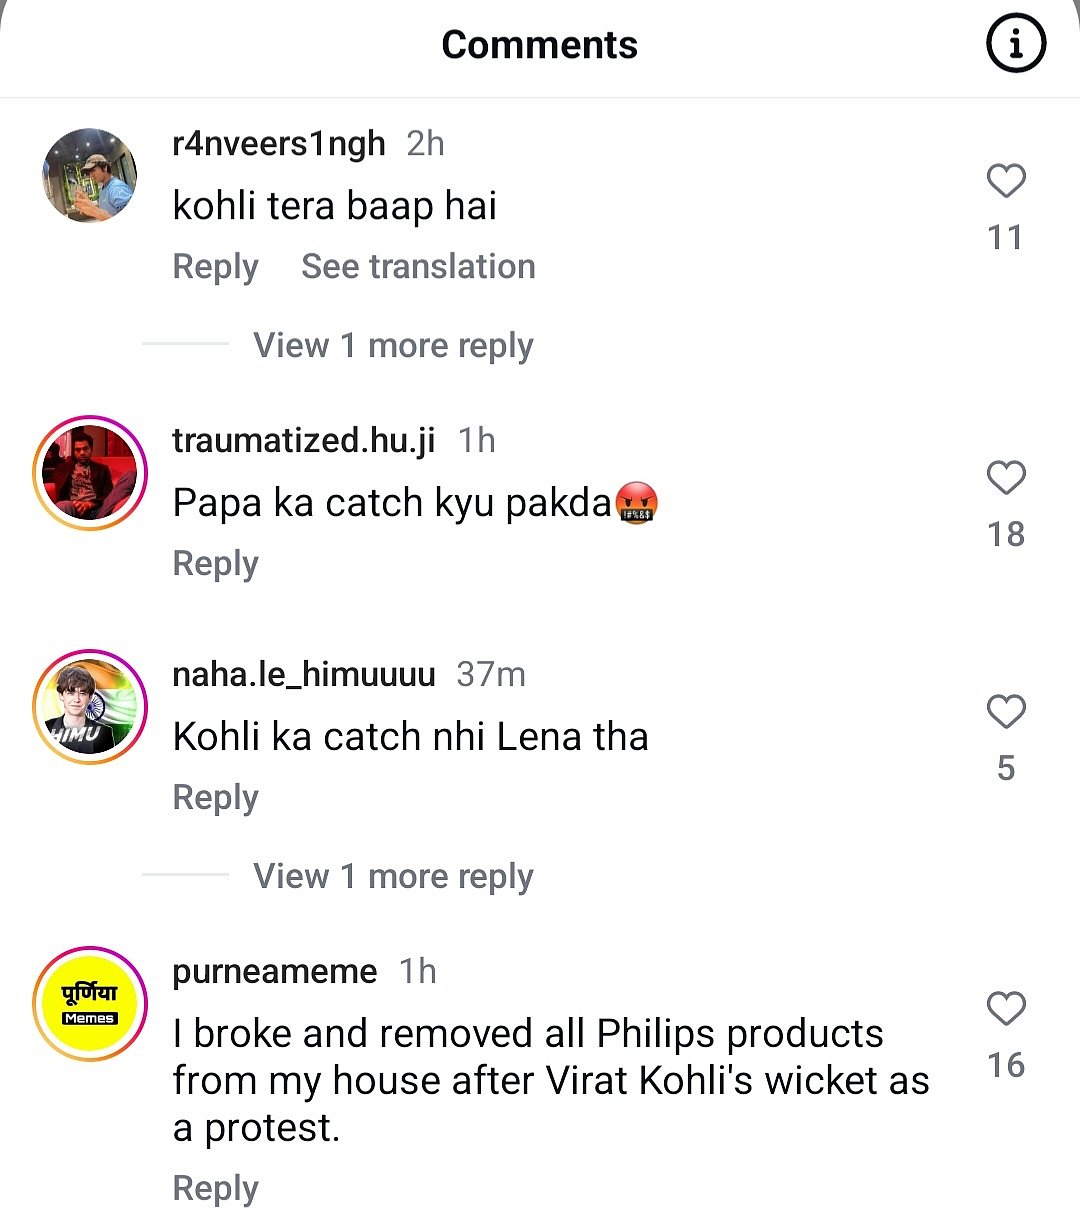Open the traumatized.hu.ji username link
The height and width of the screenshot is (1232, 1080).
[303, 441]
